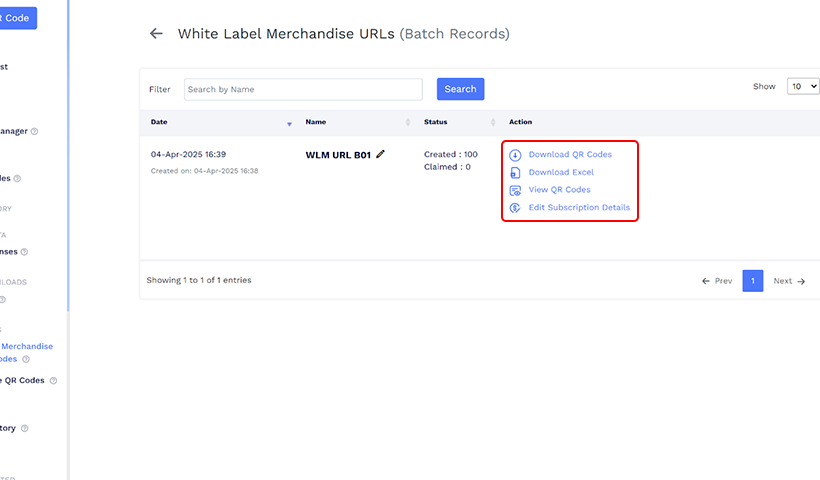
Task: Go to page 1 in pagination
Action: (752, 281)
